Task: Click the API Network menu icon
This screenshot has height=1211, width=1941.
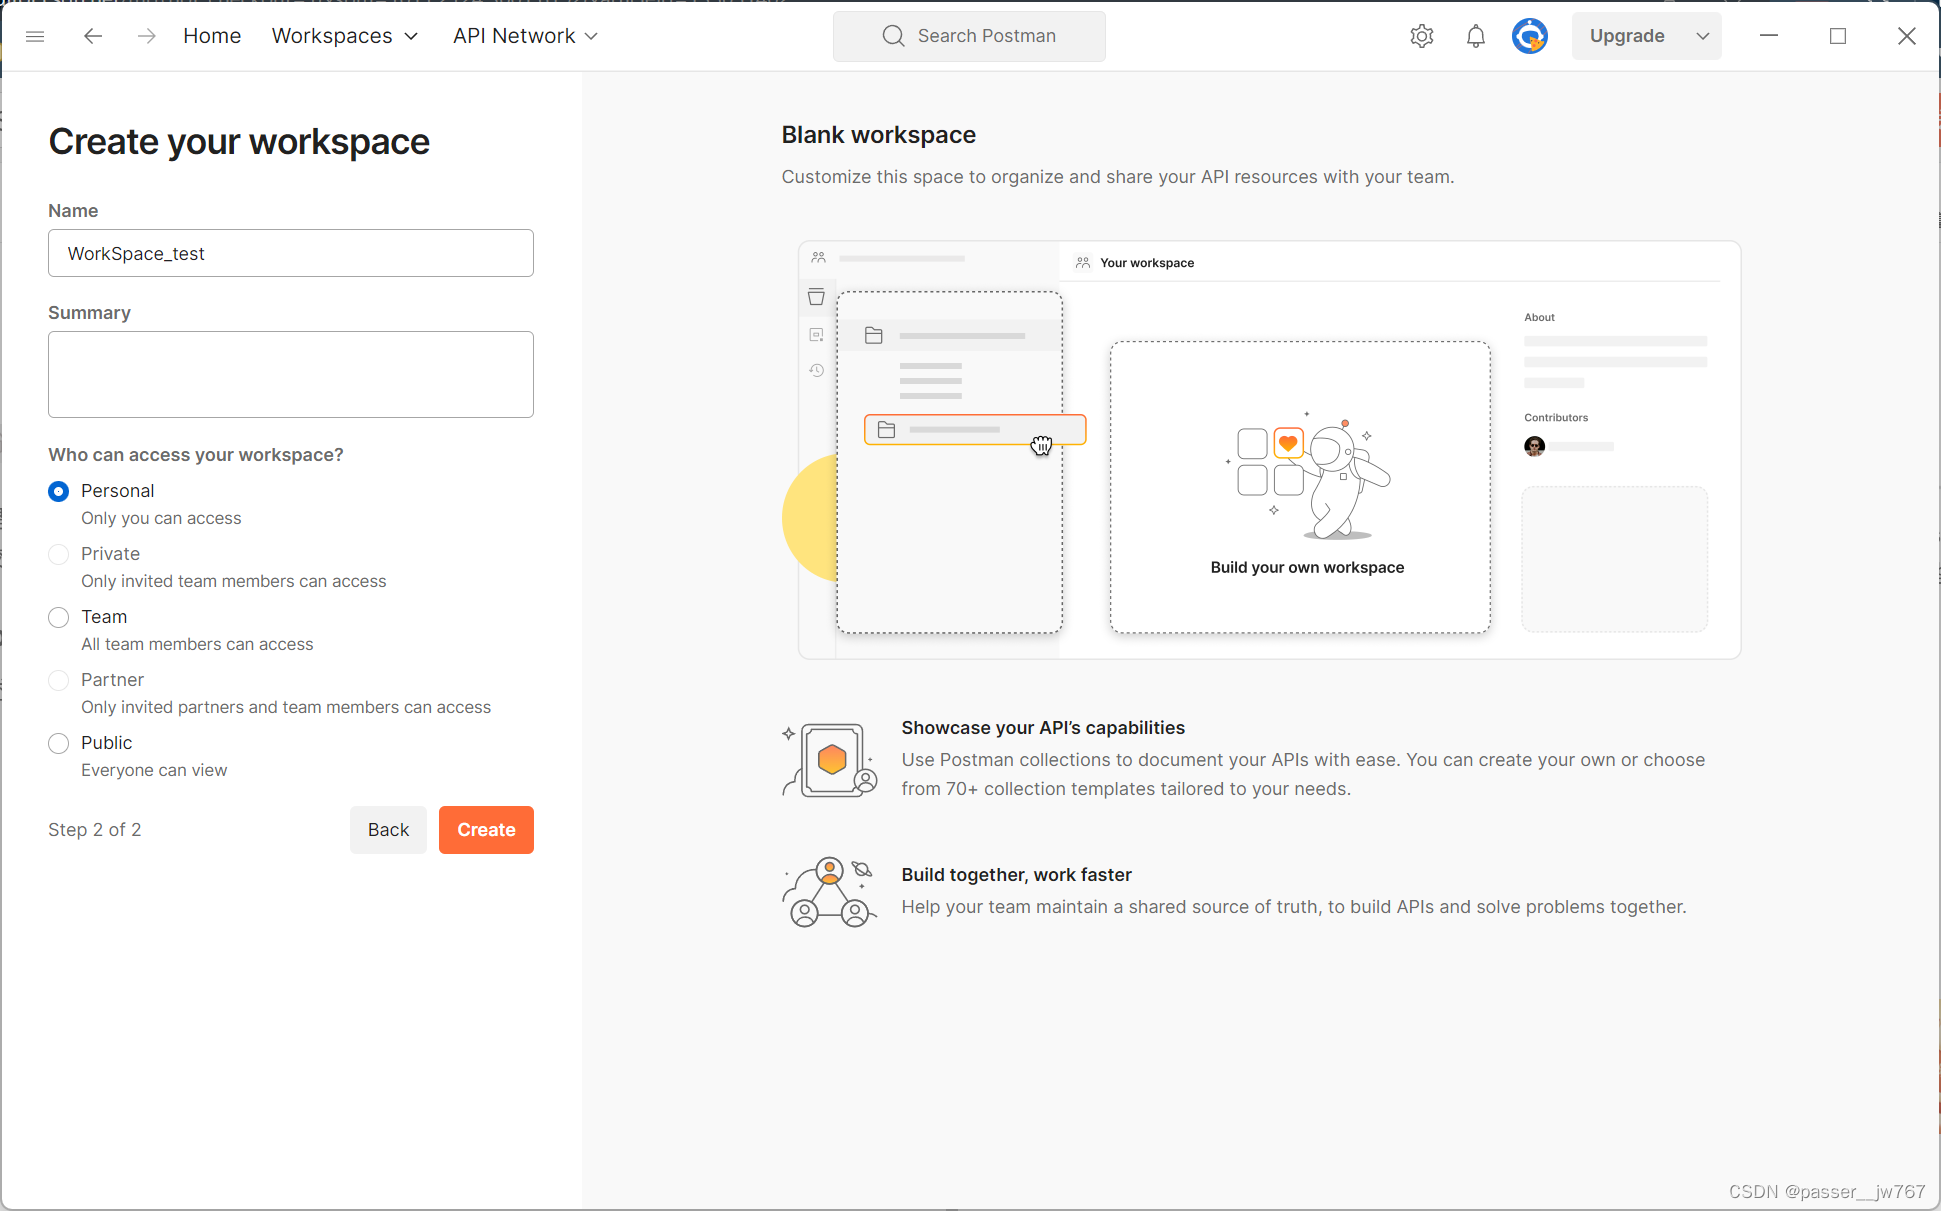Action: coord(597,35)
